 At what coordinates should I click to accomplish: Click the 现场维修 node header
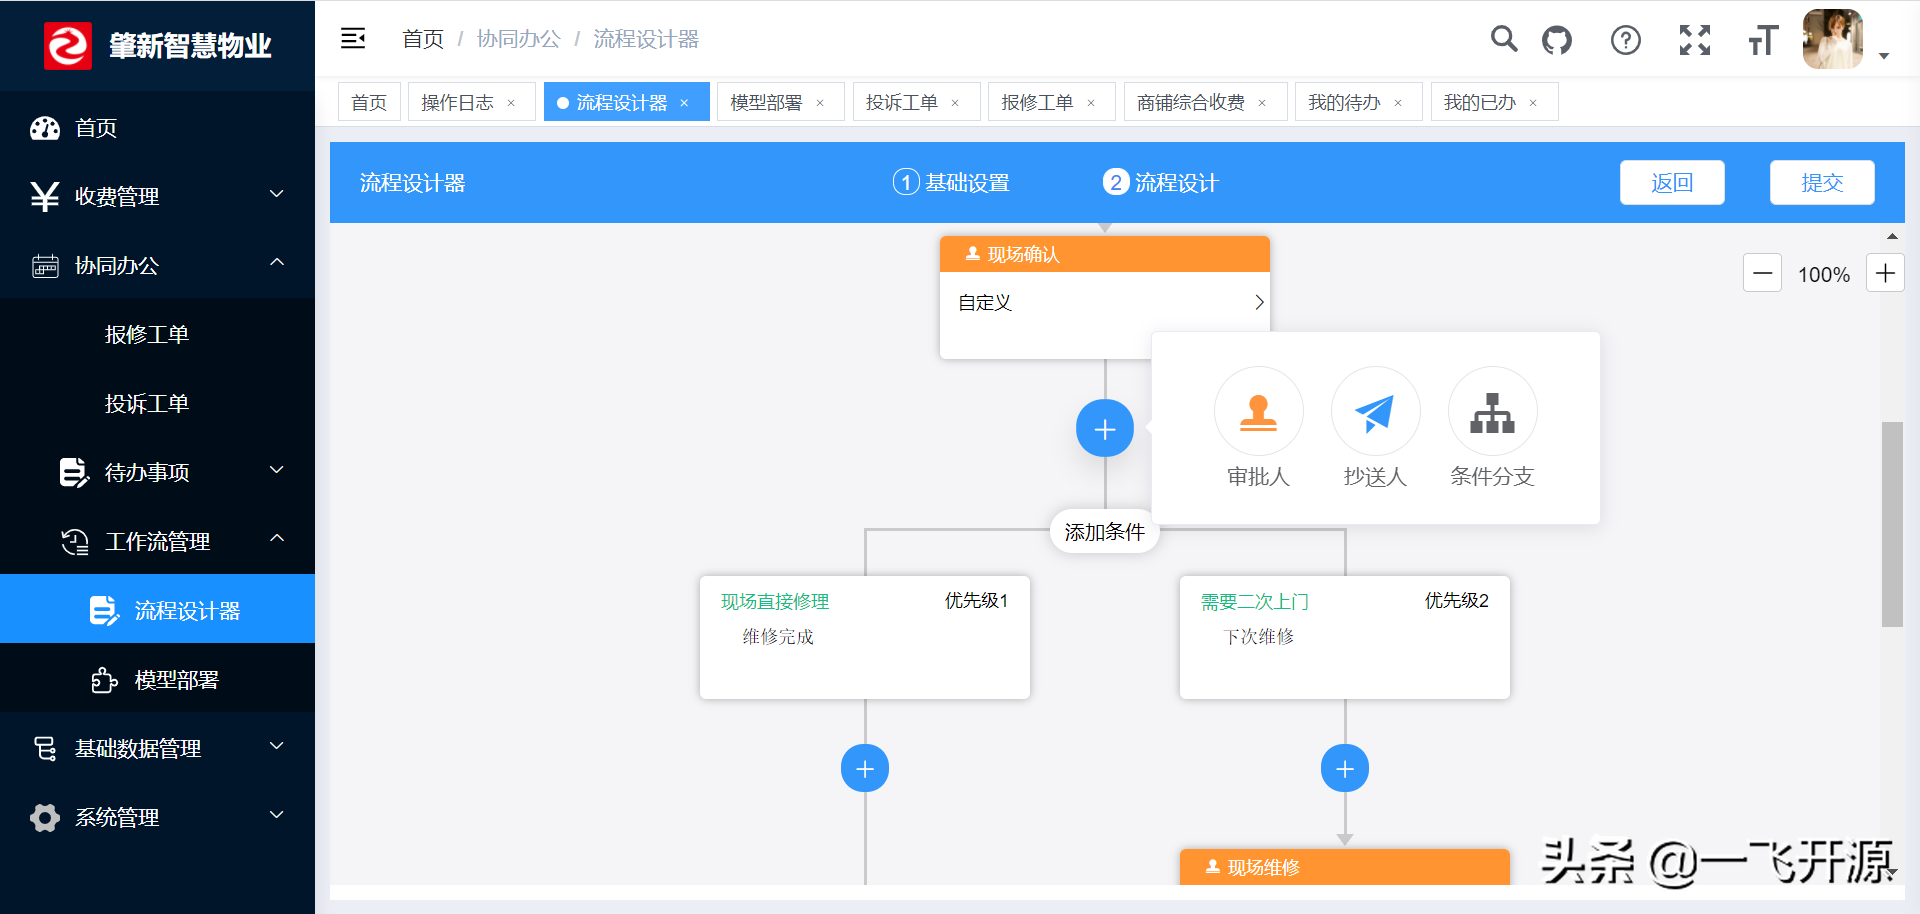(1345, 867)
